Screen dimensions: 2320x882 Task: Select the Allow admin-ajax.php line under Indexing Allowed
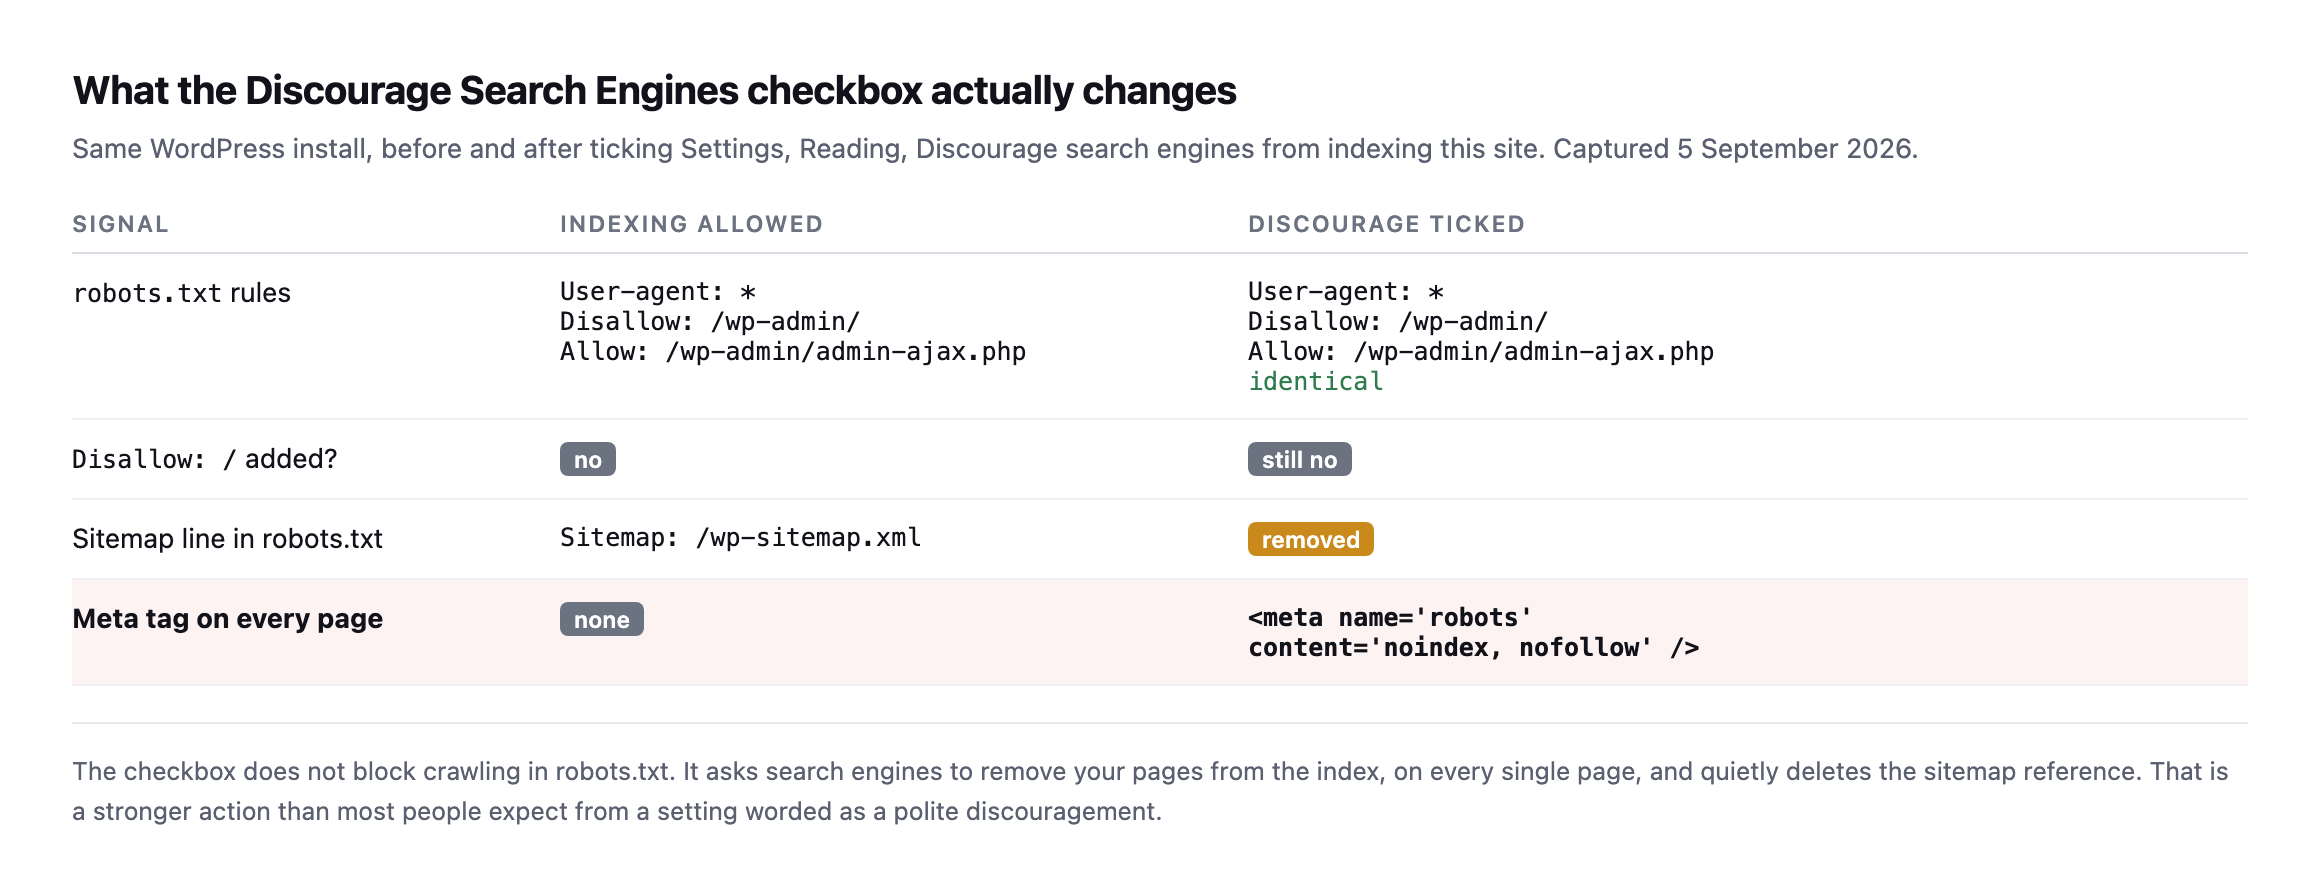(792, 352)
